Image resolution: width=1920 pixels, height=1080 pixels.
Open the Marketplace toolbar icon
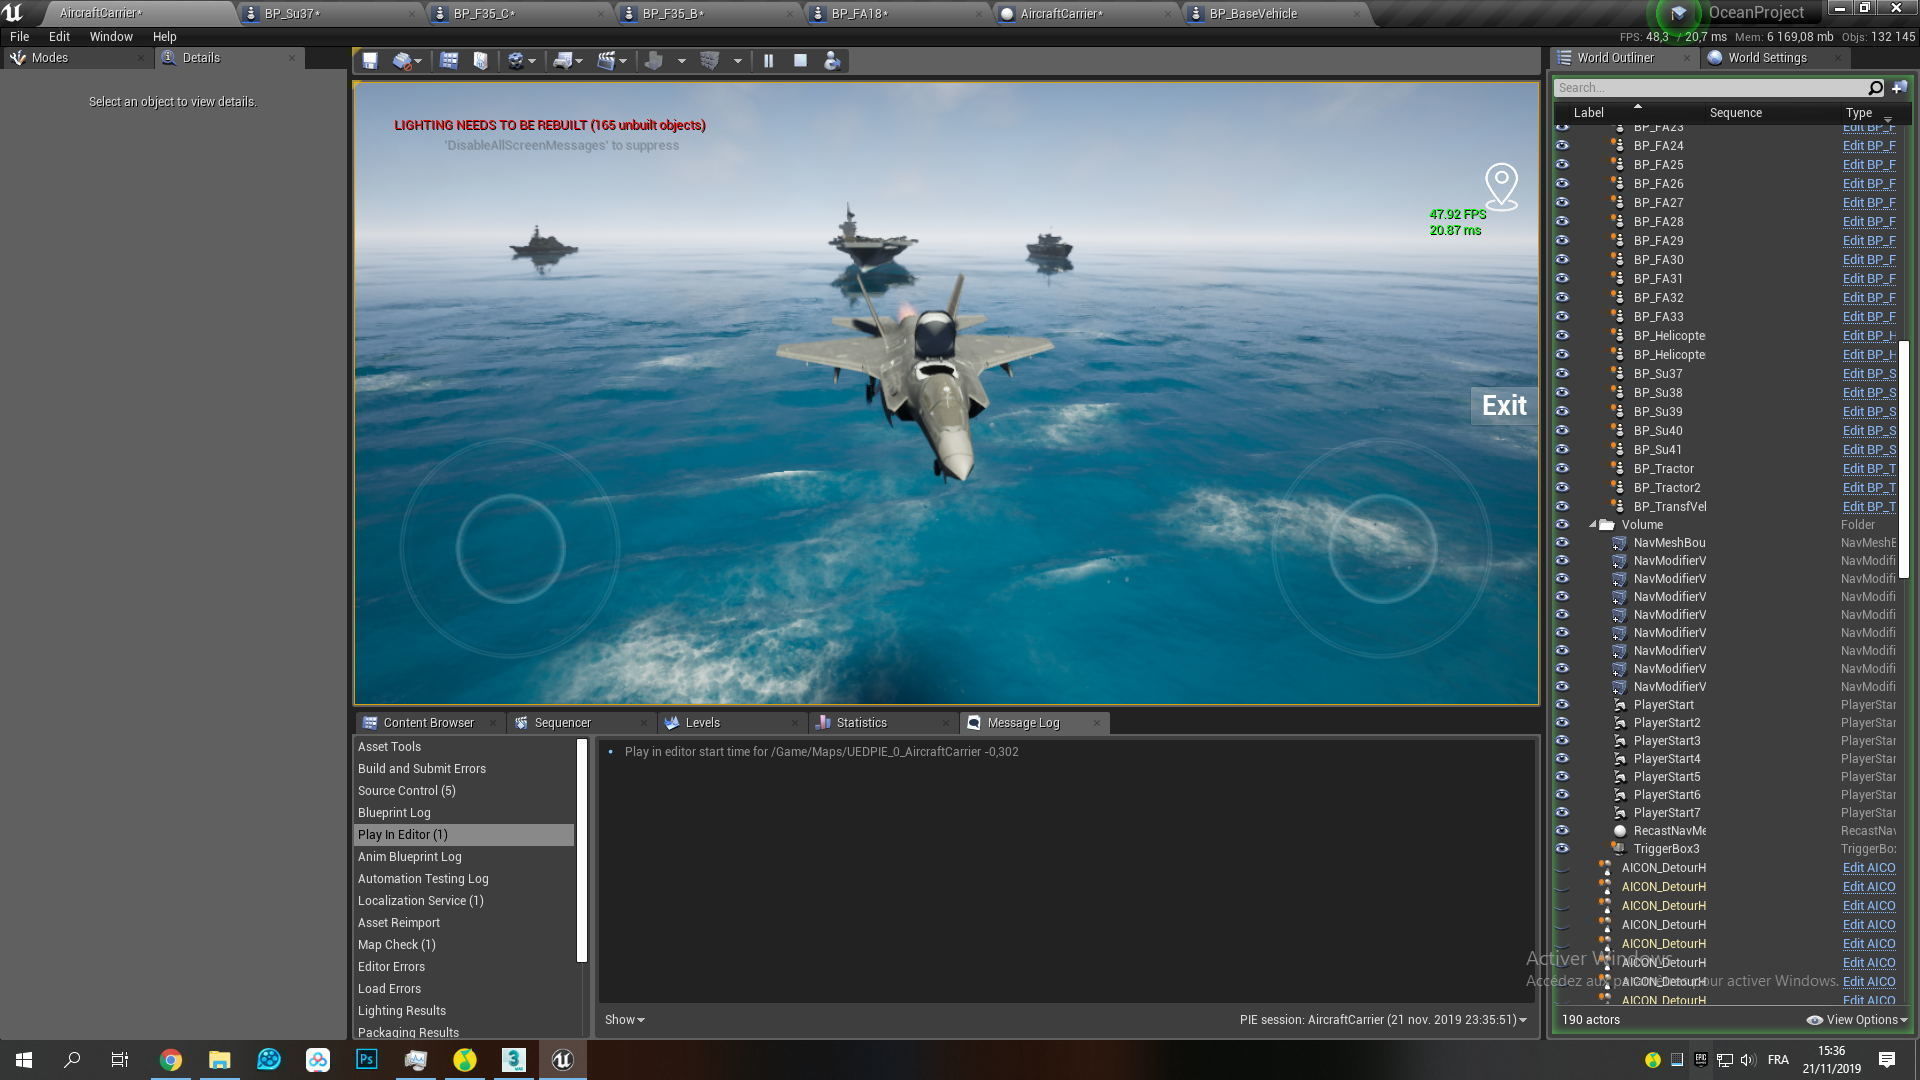click(x=481, y=61)
